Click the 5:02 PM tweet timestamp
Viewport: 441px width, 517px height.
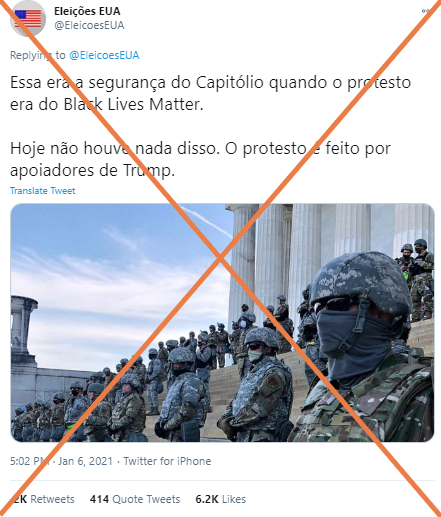click(x=30, y=461)
